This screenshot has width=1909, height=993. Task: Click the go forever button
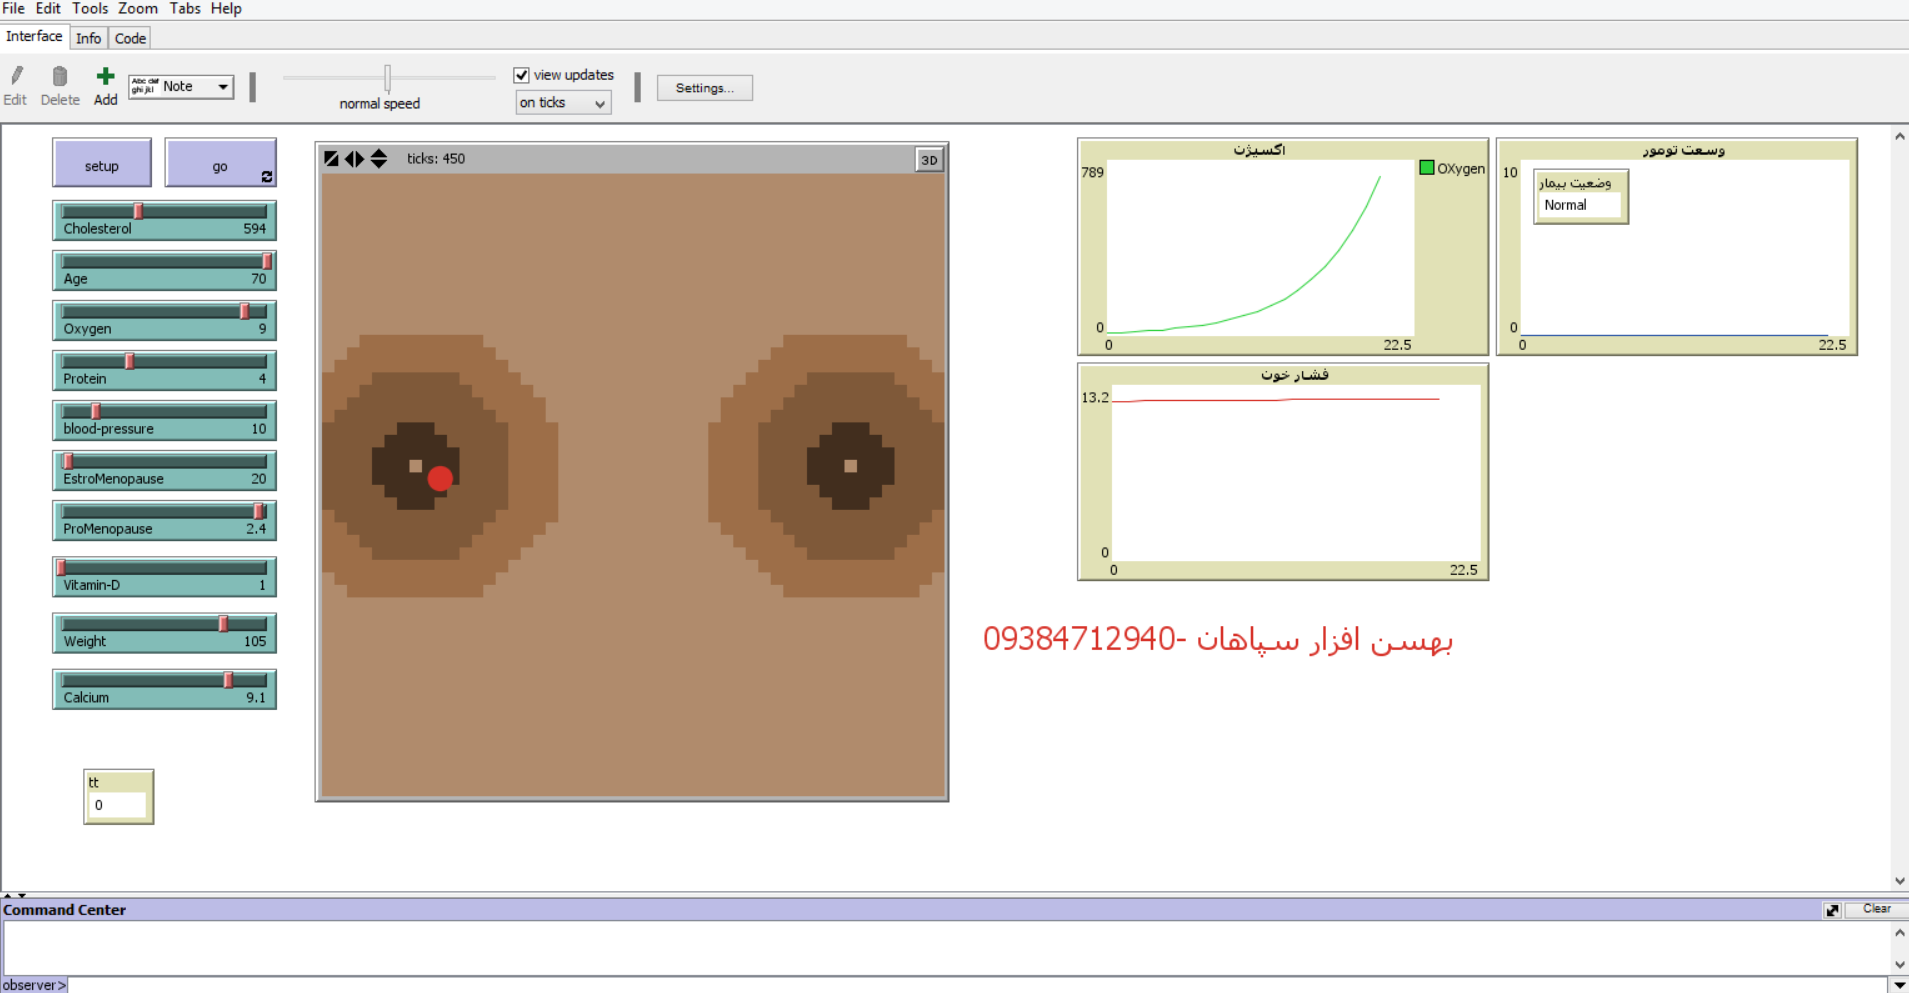click(220, 163)
